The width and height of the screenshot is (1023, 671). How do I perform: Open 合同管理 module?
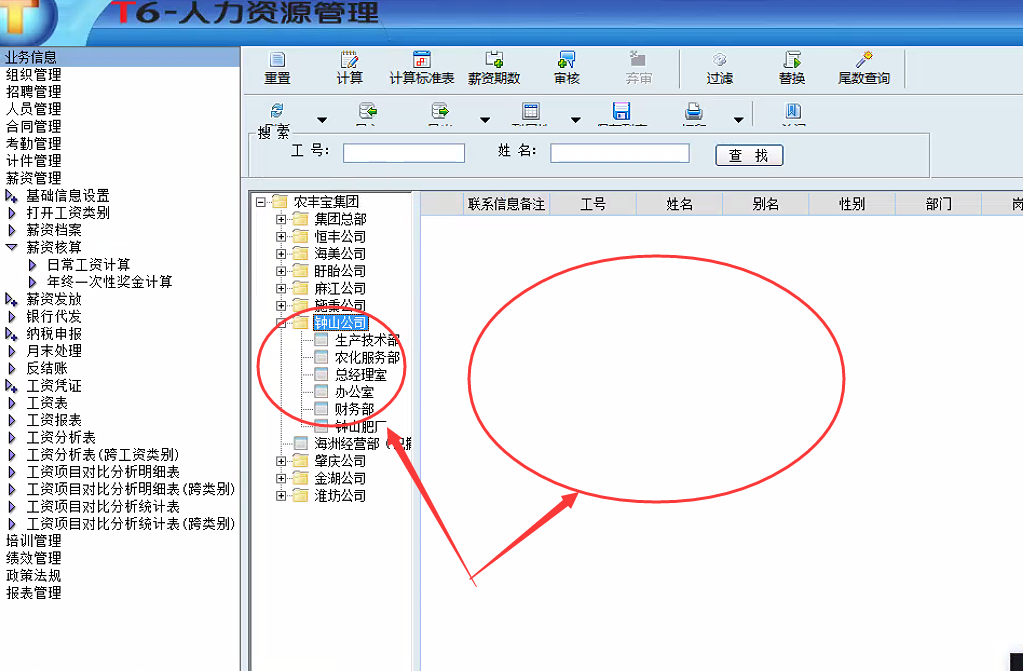(x=33, y=127)
